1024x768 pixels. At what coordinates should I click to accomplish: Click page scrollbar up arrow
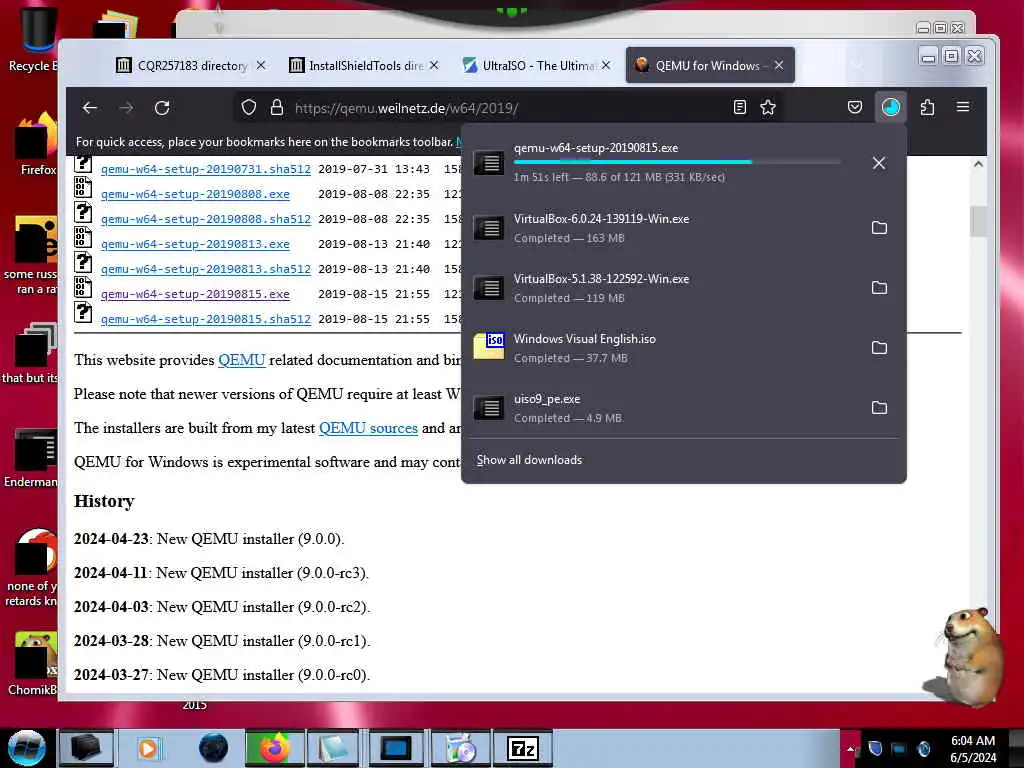[x=978, y=164]
